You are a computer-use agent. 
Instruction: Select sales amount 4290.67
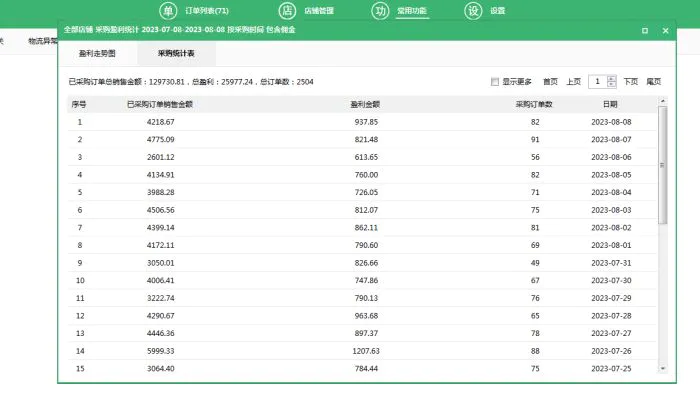(x=161, y=316)
